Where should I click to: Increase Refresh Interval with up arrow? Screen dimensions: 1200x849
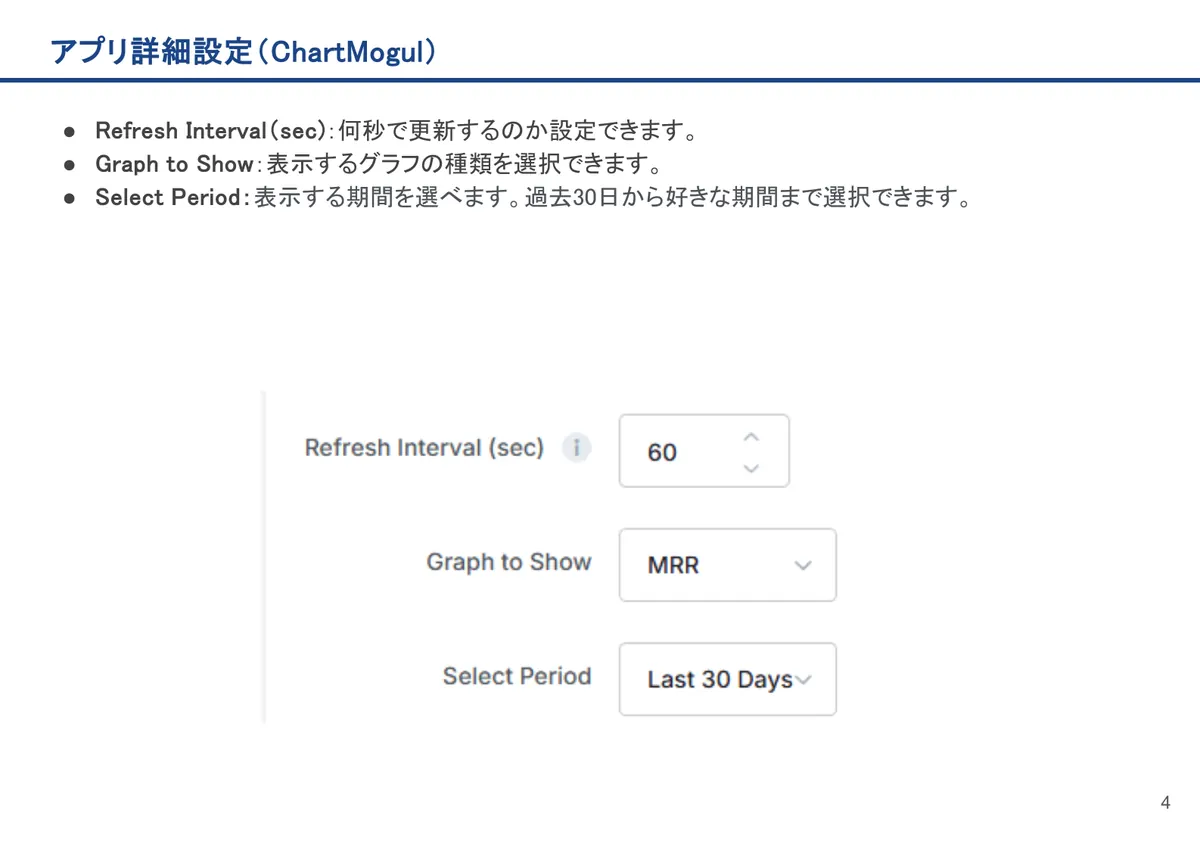tap(753, 437)
